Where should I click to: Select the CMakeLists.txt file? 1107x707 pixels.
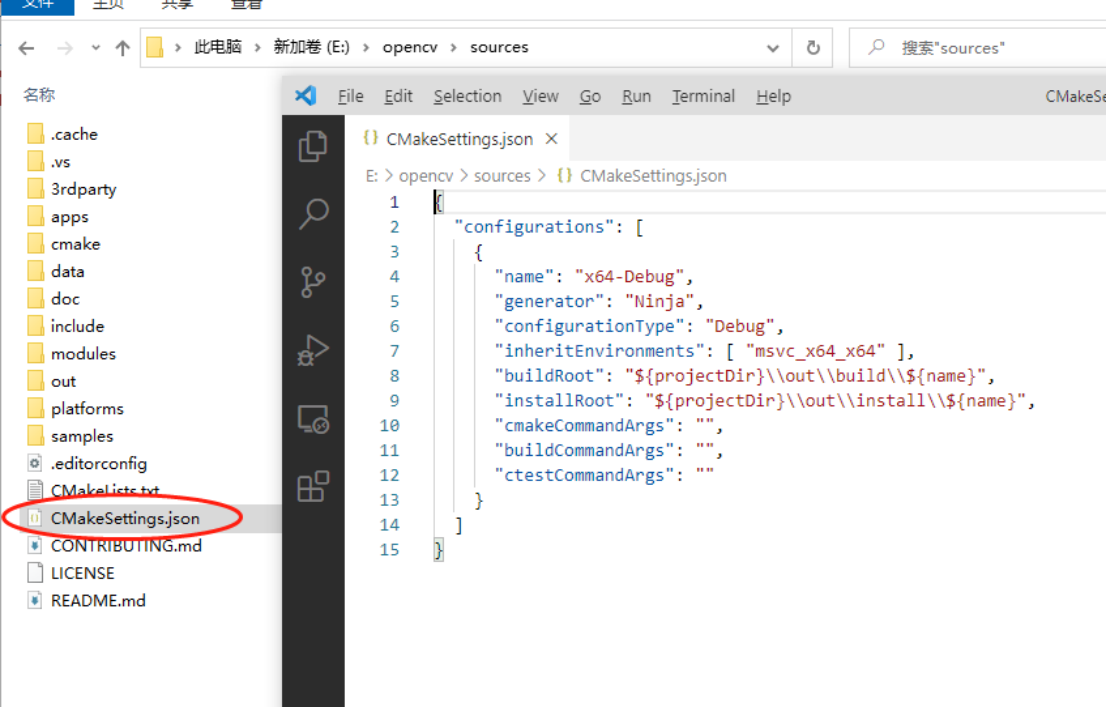(104, 491)
